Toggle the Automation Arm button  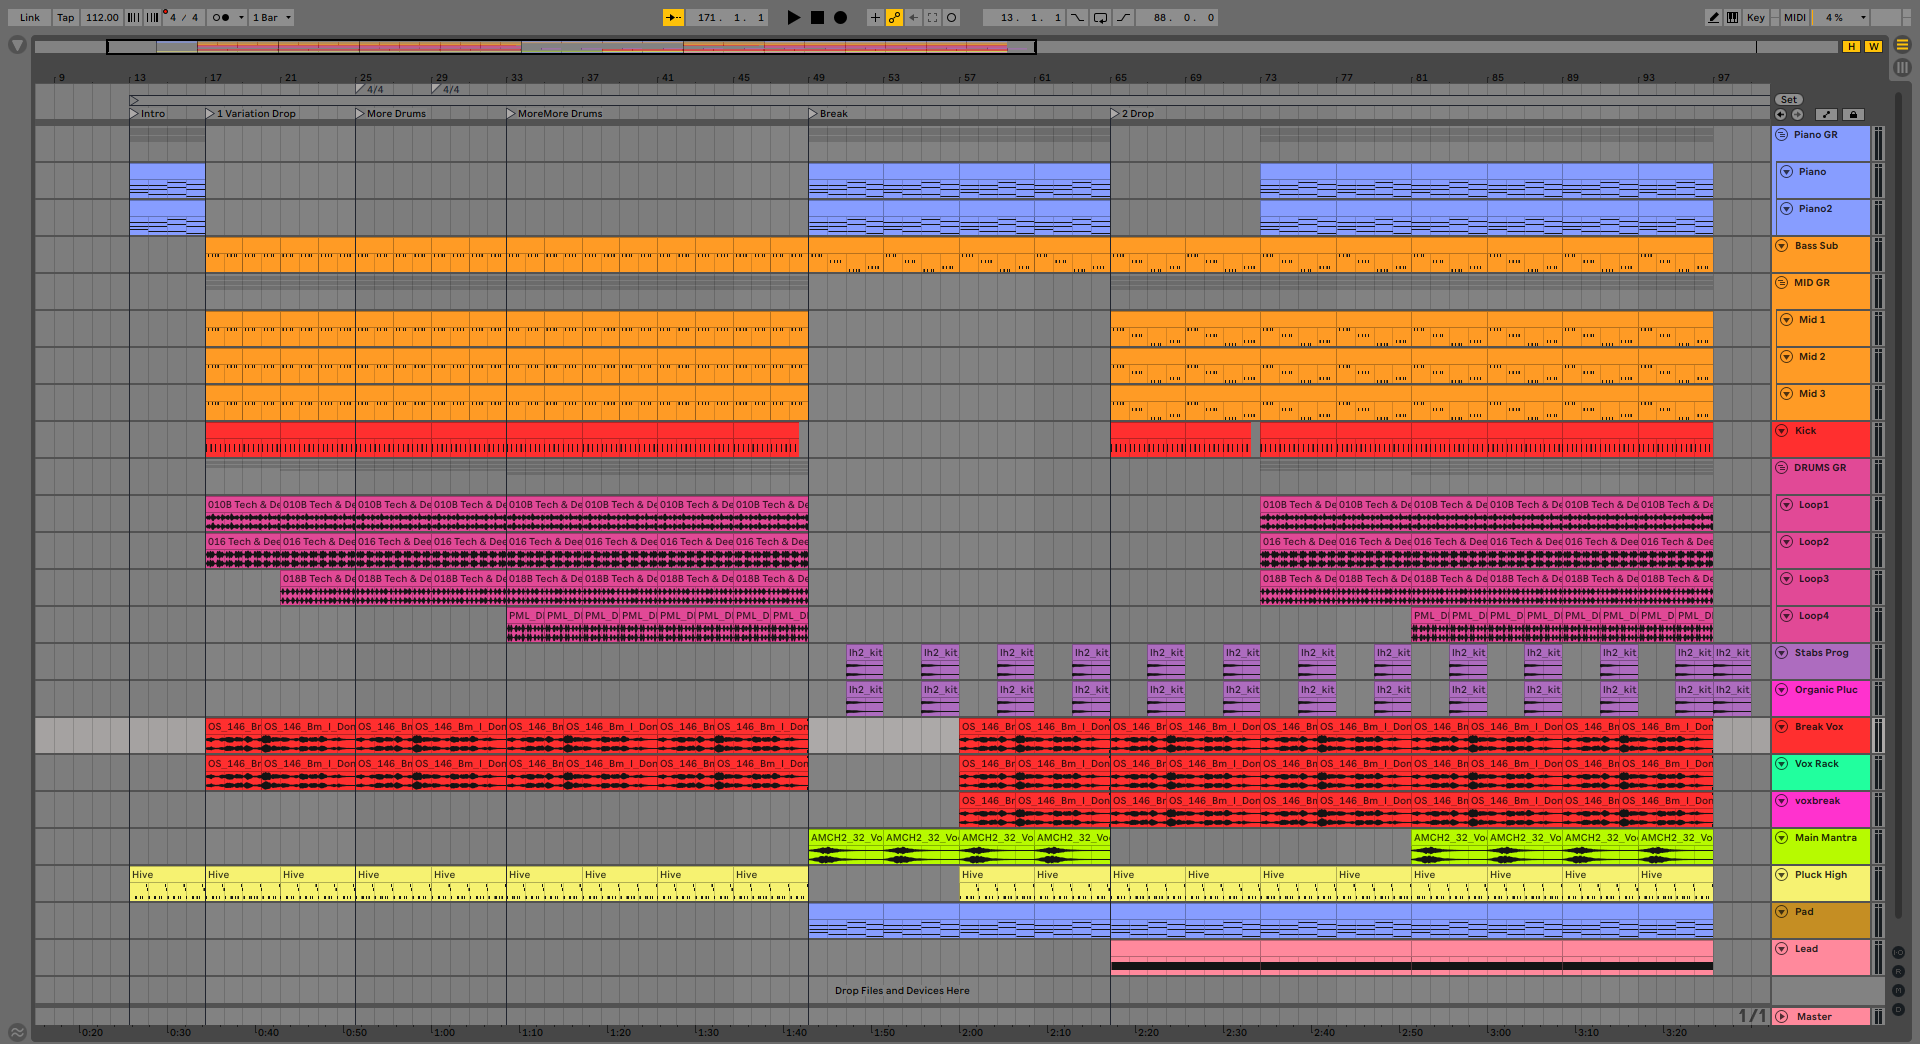click(894, 17)
